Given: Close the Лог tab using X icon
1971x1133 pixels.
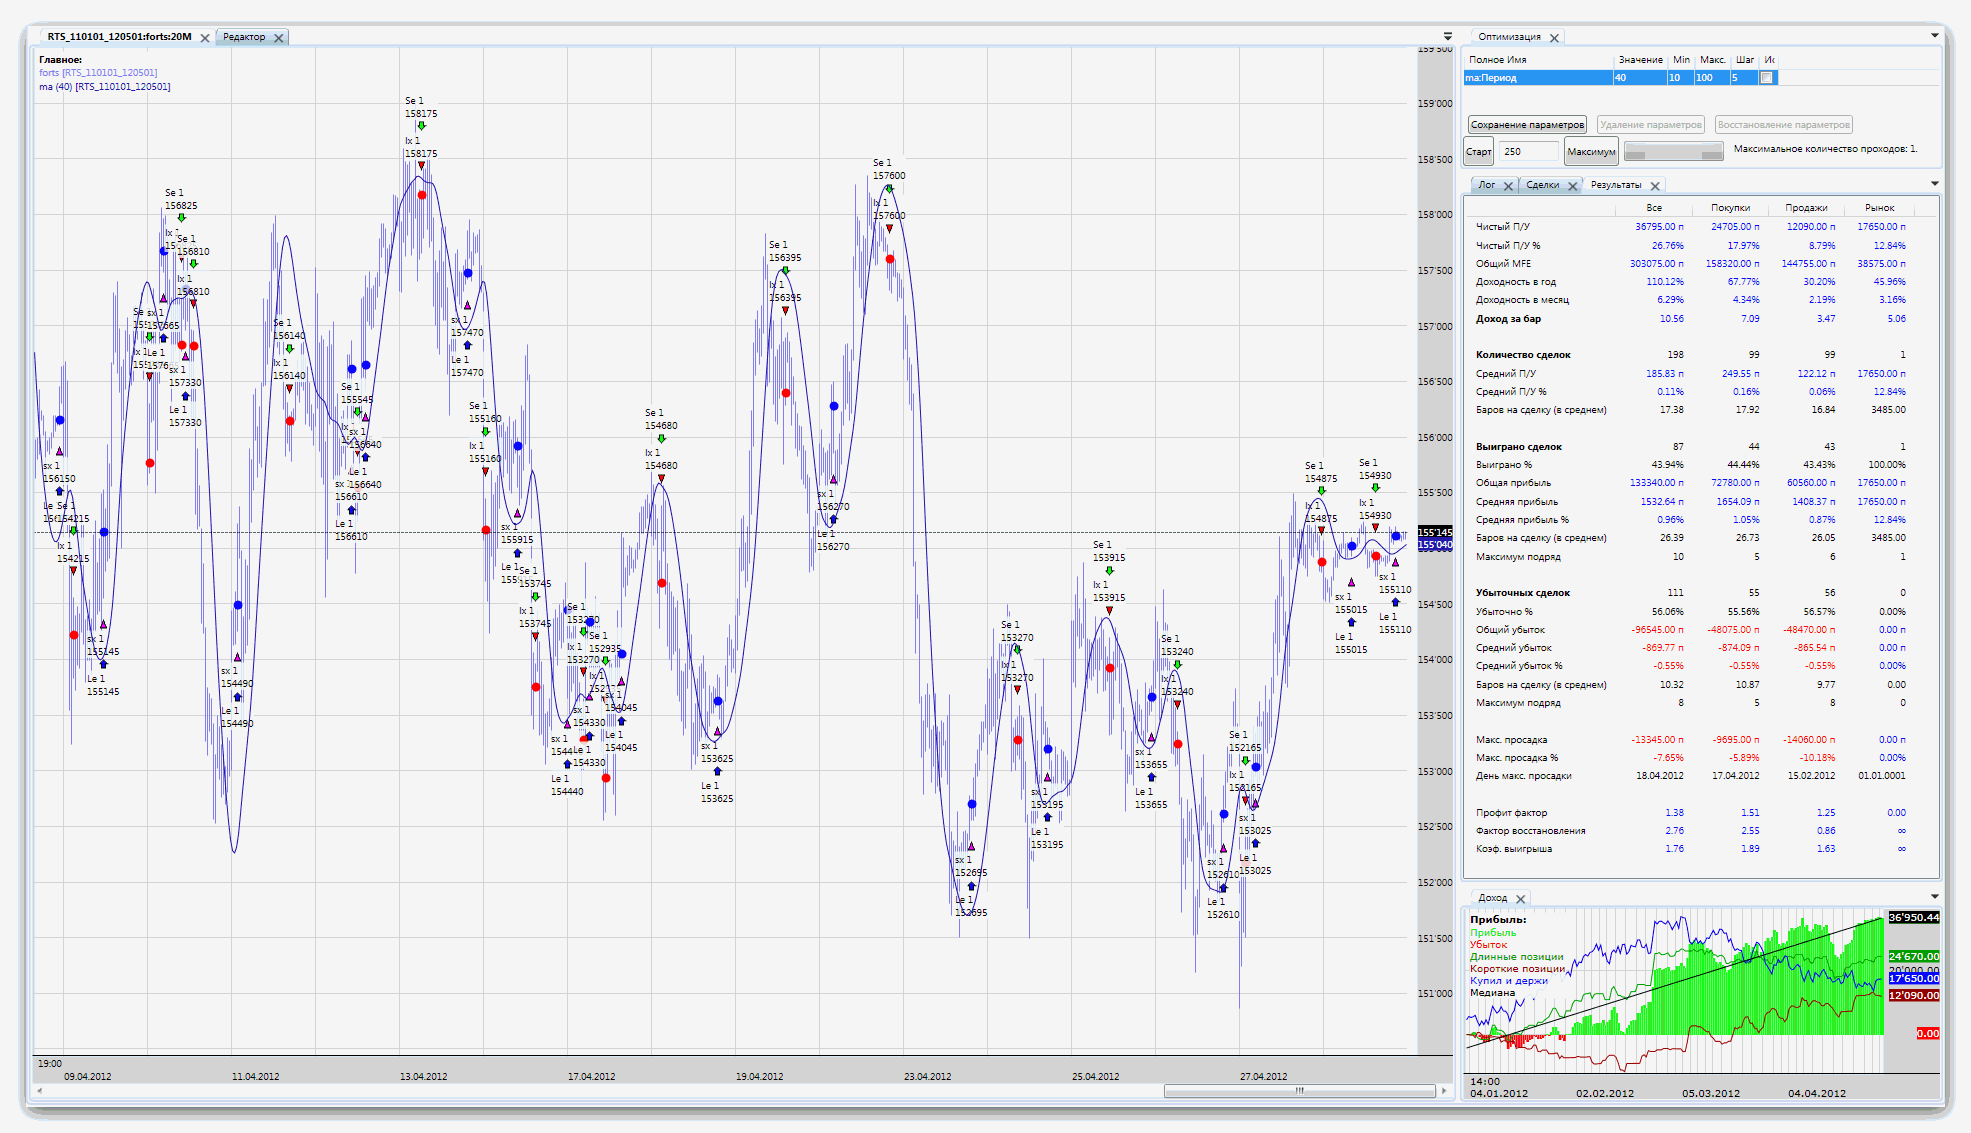Looking at the screenshot, I should [1508, 186].
